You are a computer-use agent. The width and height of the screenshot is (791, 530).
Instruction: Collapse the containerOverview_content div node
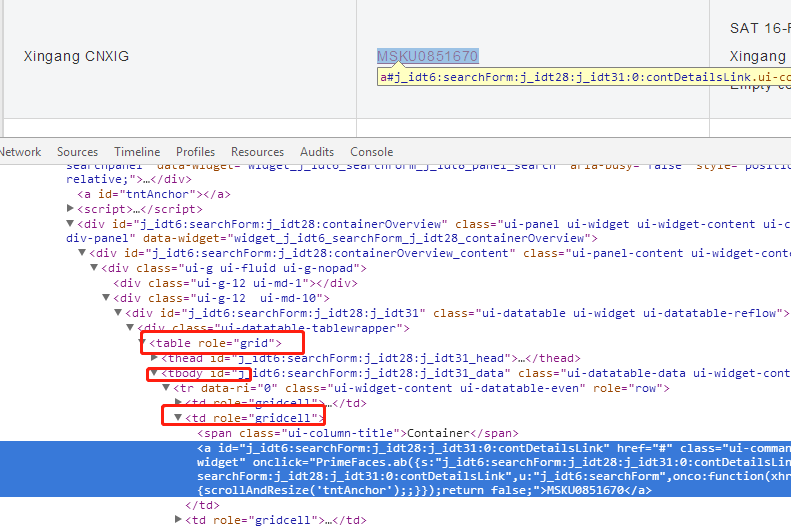[82, 252]
